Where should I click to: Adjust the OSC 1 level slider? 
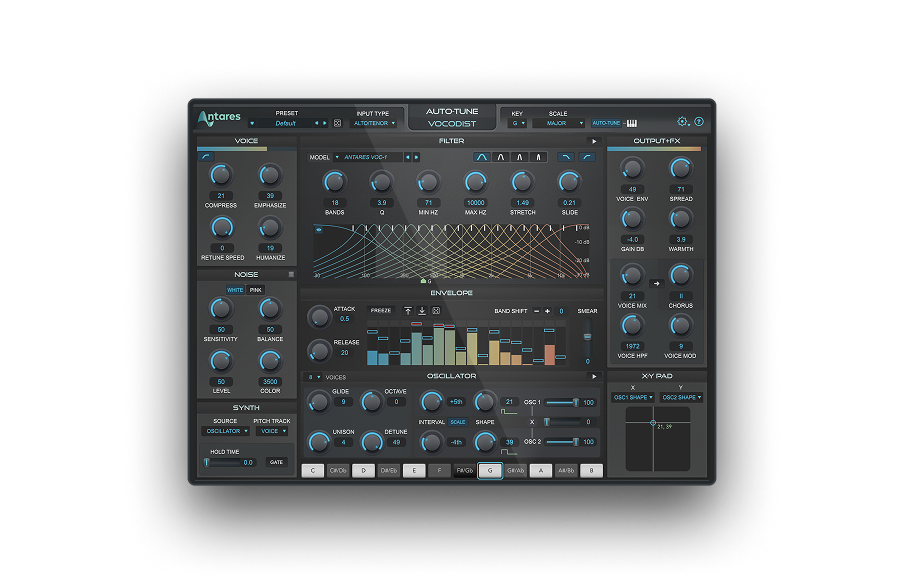tap(562, 403)
